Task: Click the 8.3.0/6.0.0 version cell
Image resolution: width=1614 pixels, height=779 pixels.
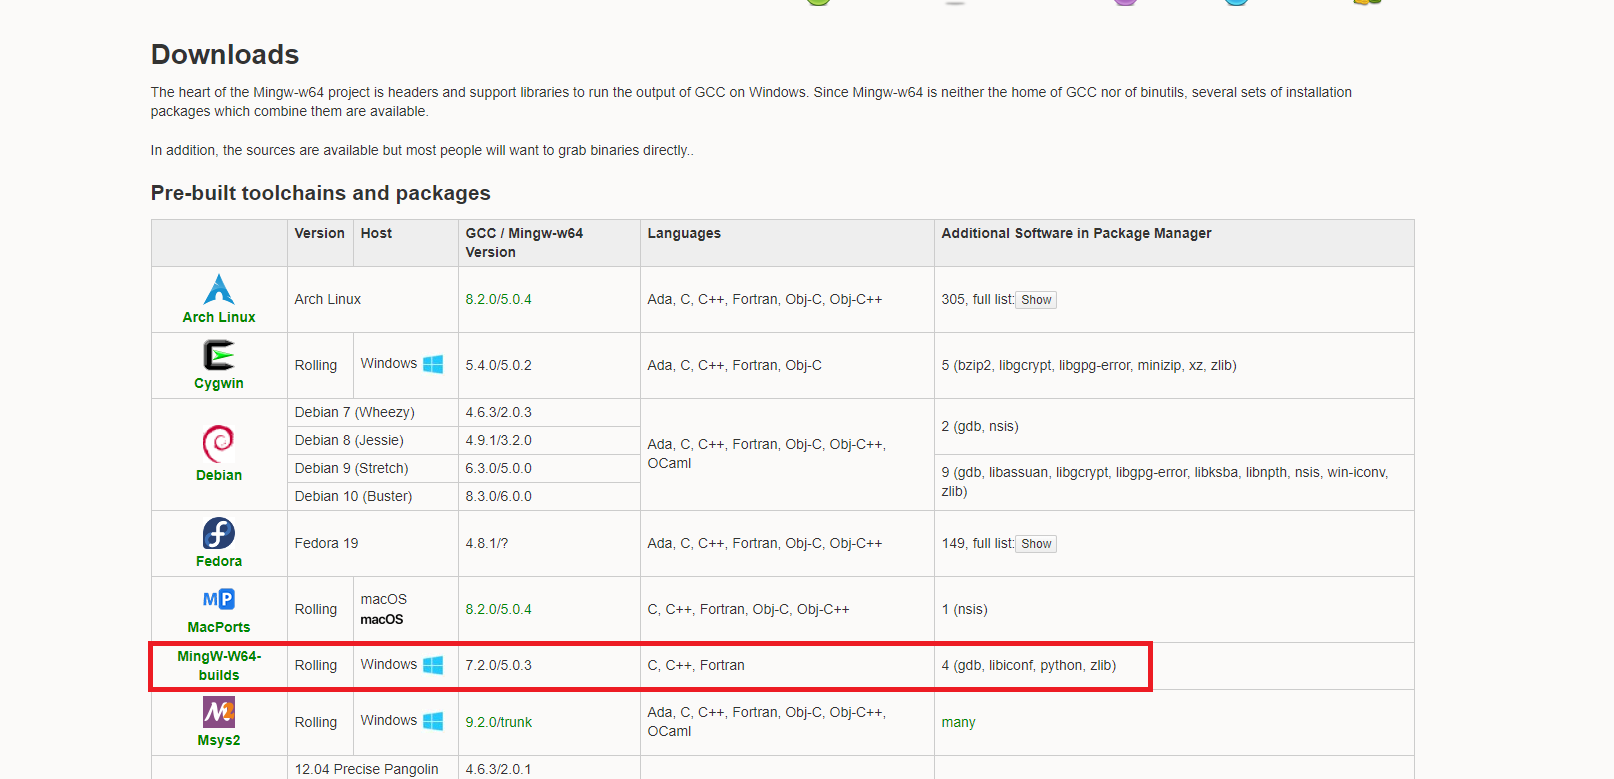Action: coord(549,496)
